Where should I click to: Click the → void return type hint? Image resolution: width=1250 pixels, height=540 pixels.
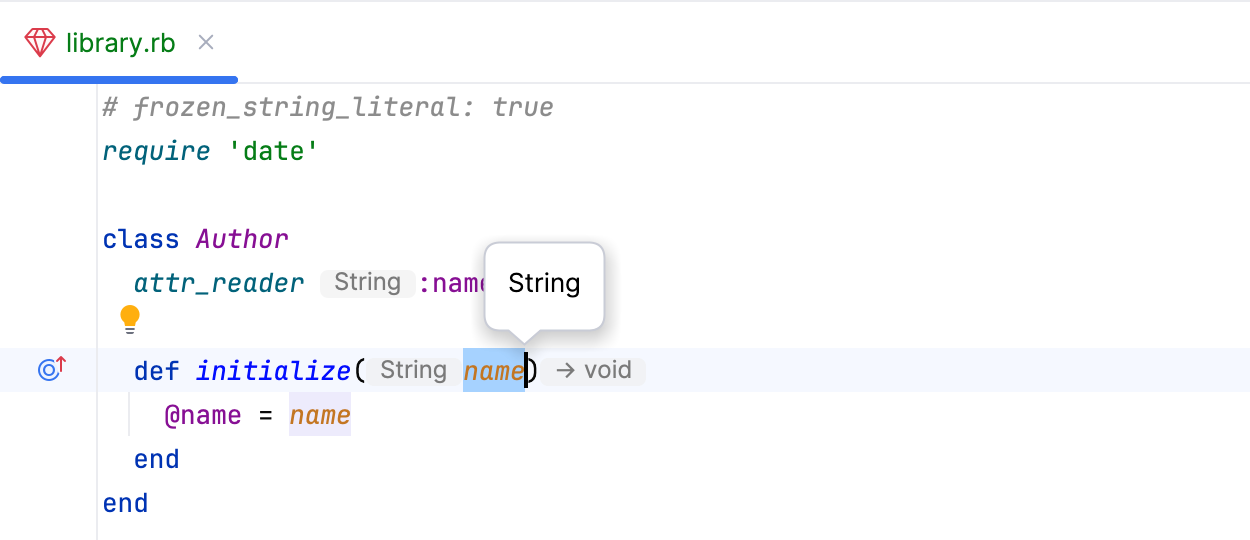[x=594, y=370]
